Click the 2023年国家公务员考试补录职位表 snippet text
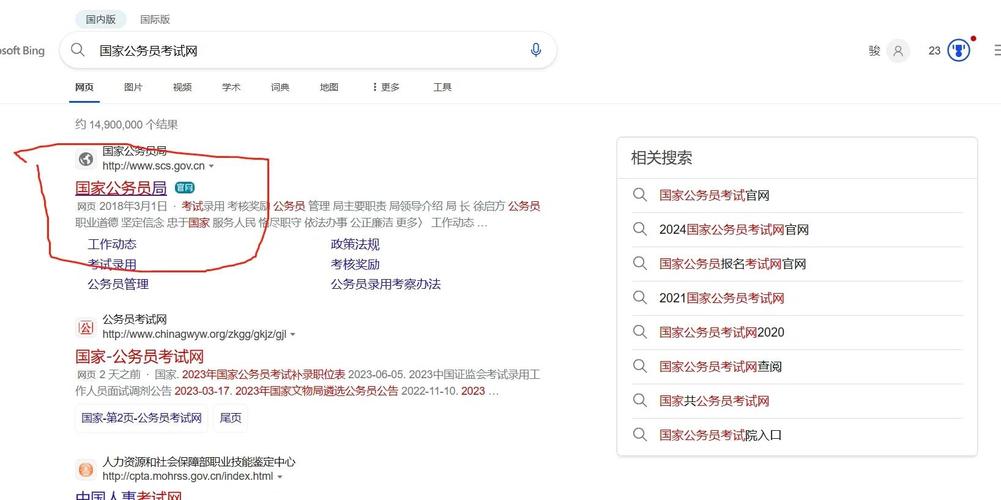Viewport: 1001px width, 500px height. 264,375
